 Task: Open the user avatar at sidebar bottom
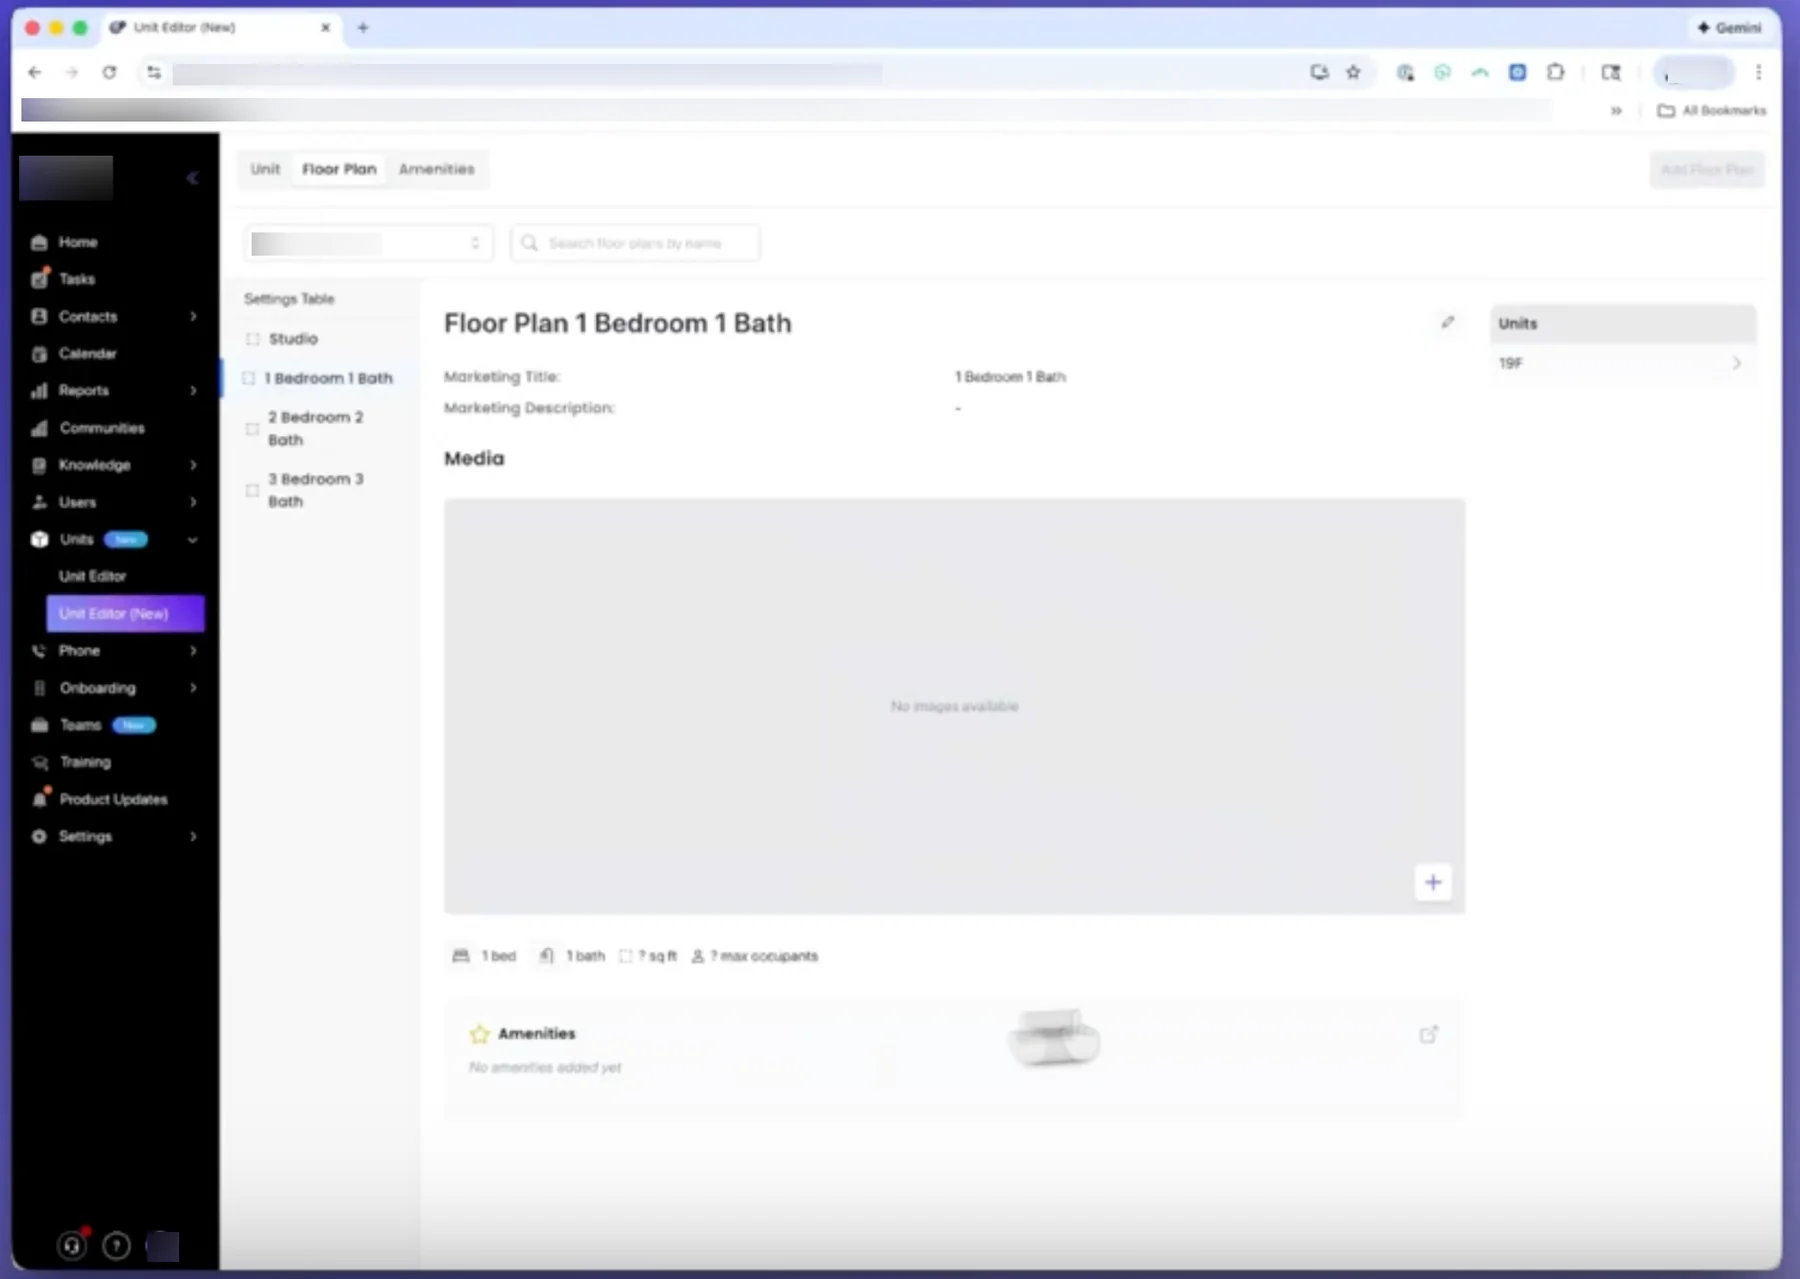point(163,1245)
